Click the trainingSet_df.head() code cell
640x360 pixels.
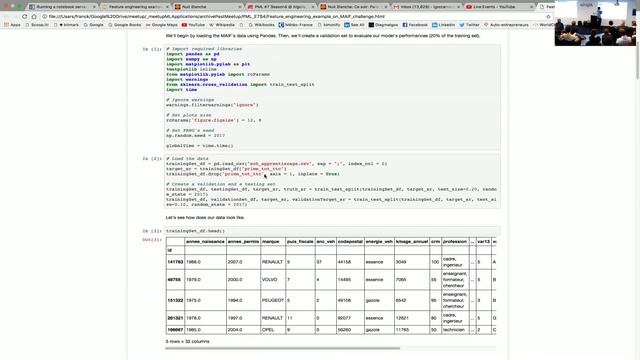click(x=332, y=231)
